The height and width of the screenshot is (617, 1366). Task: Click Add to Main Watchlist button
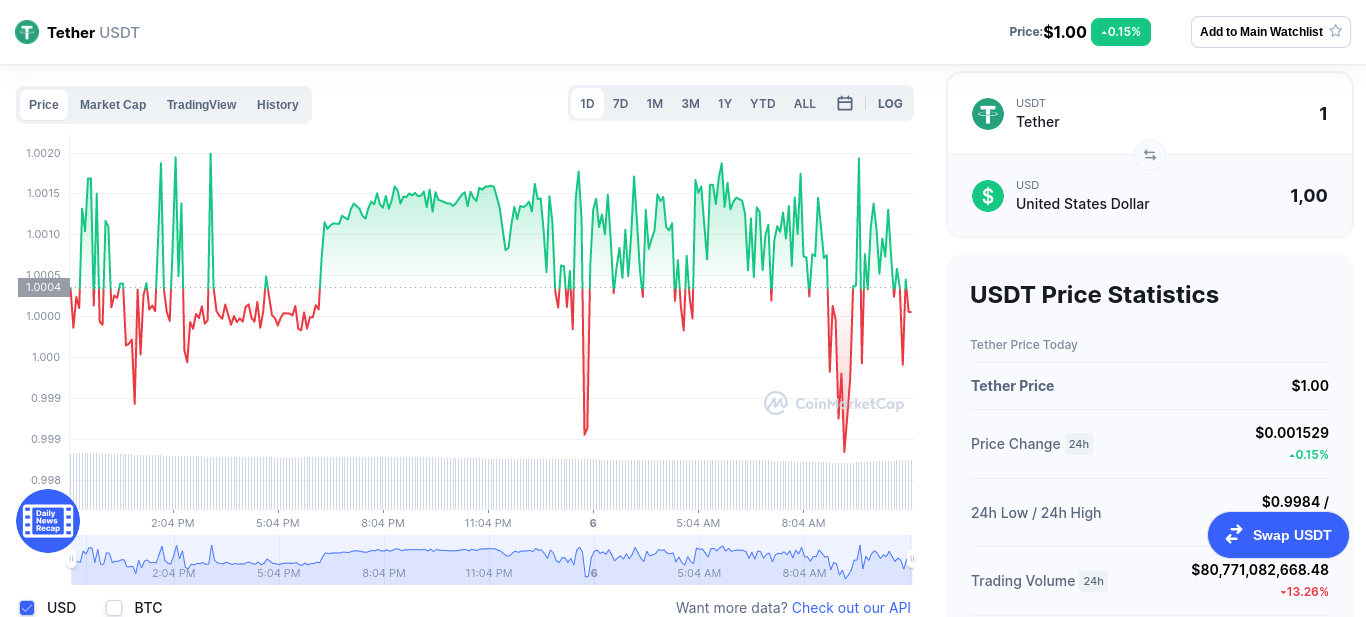(x=1270, y=32)
